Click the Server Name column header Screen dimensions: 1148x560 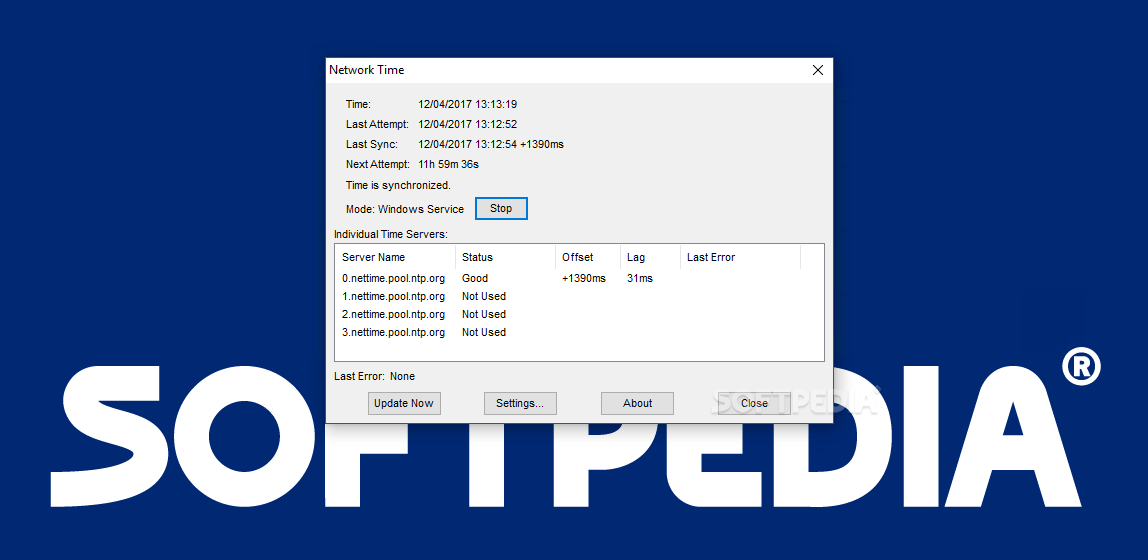[x=395, y=258]
